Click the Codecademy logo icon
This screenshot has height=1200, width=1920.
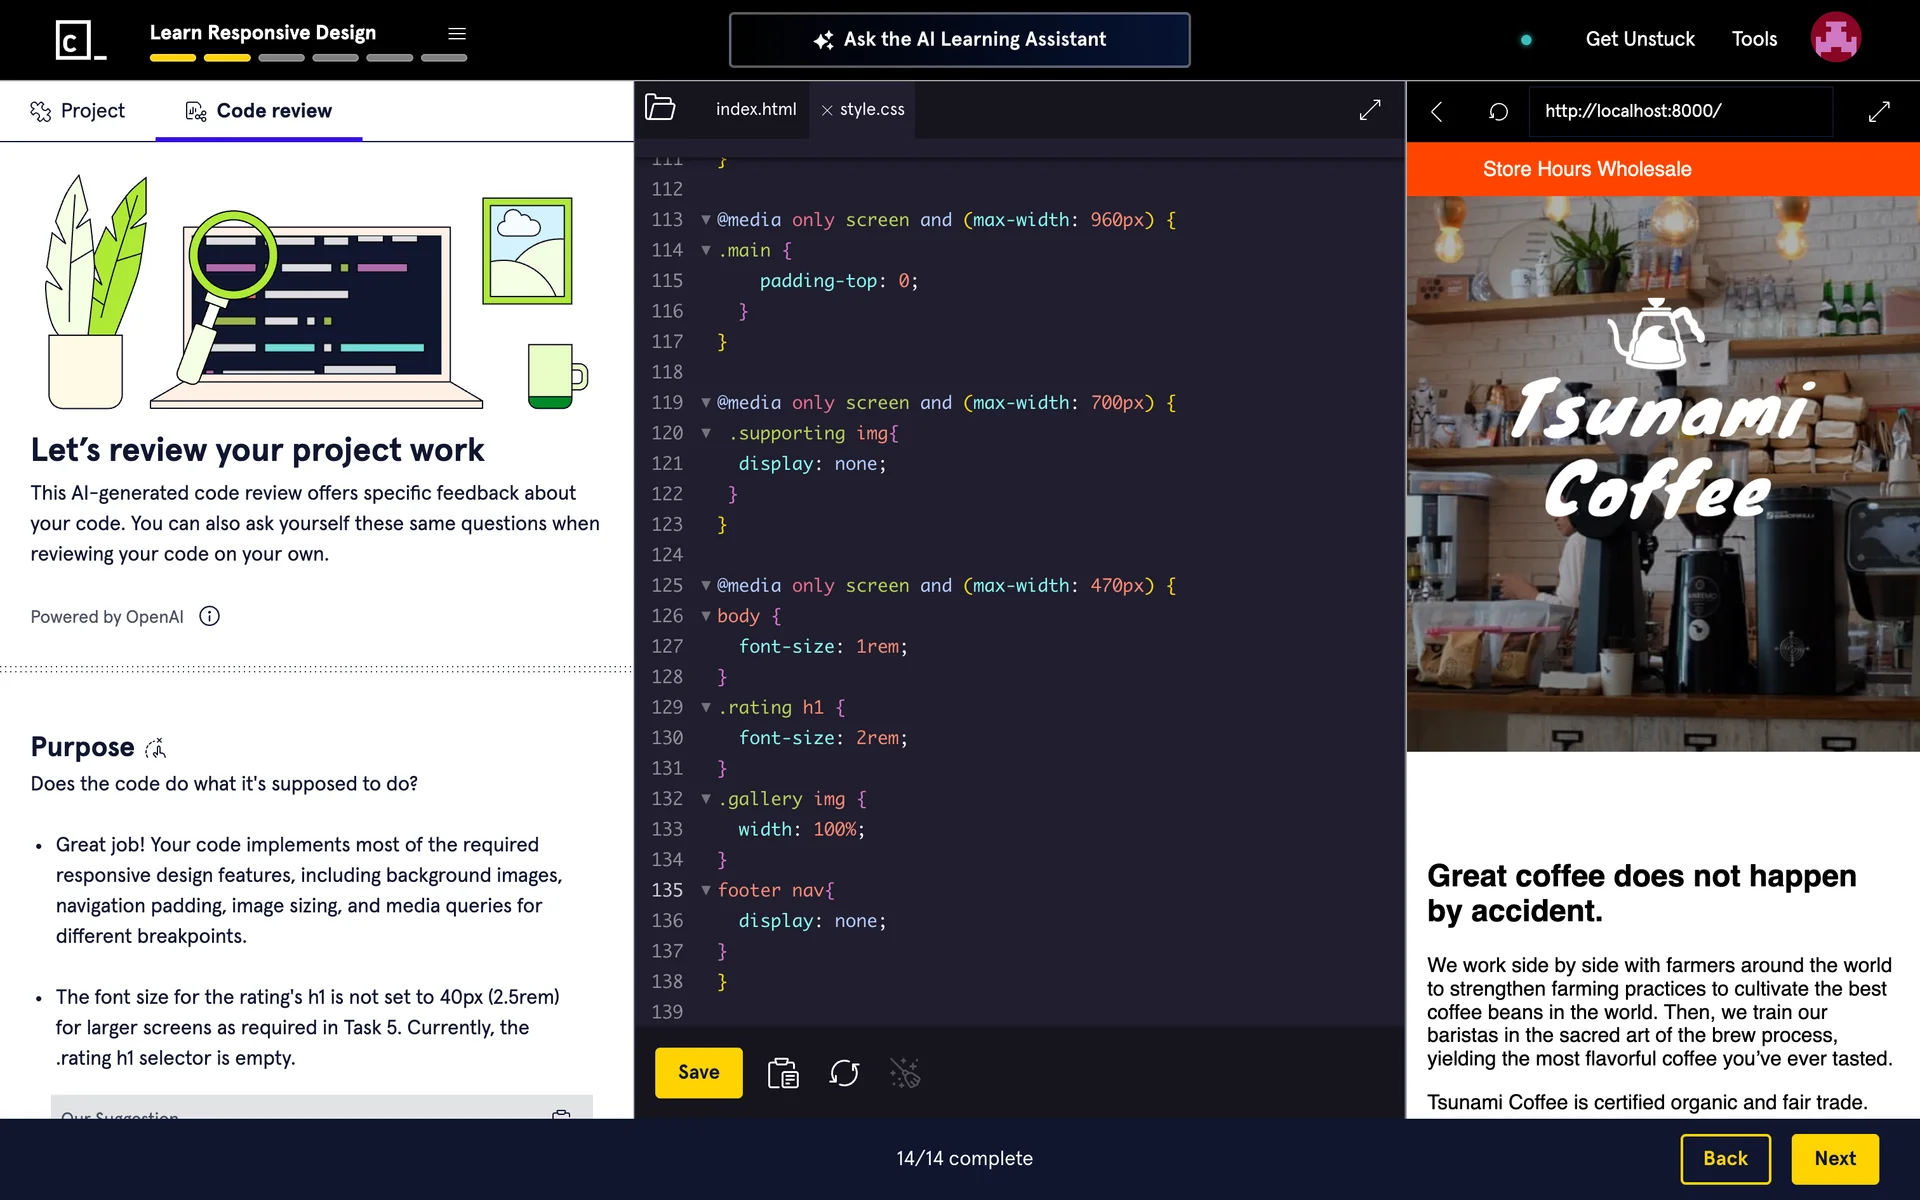79,40
